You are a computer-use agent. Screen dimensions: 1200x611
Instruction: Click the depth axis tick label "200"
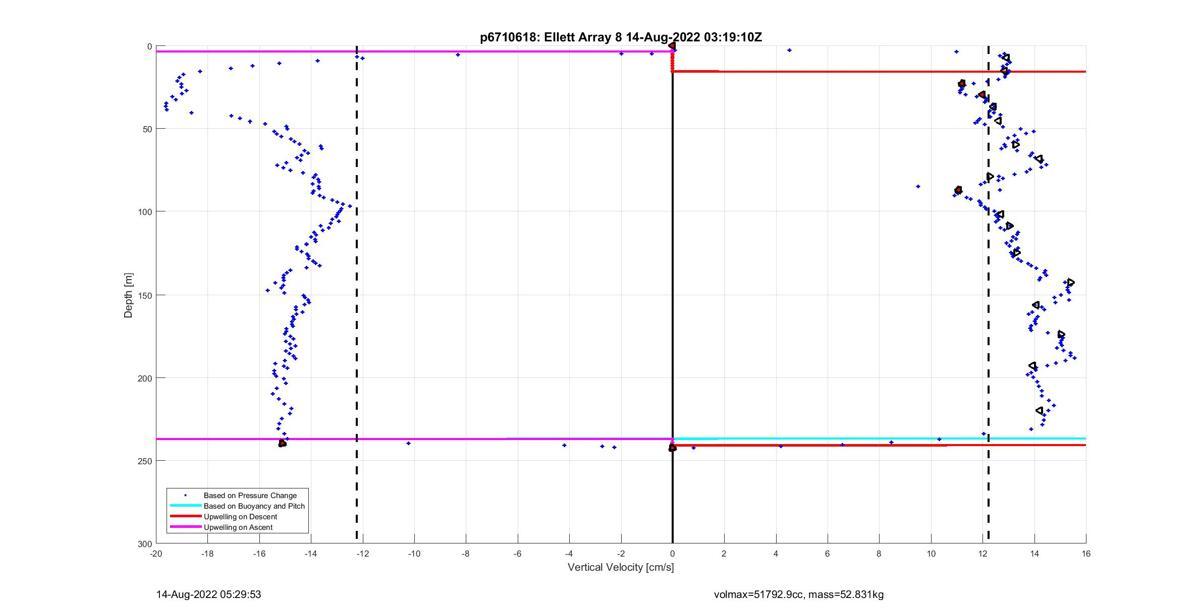(144, 378)
